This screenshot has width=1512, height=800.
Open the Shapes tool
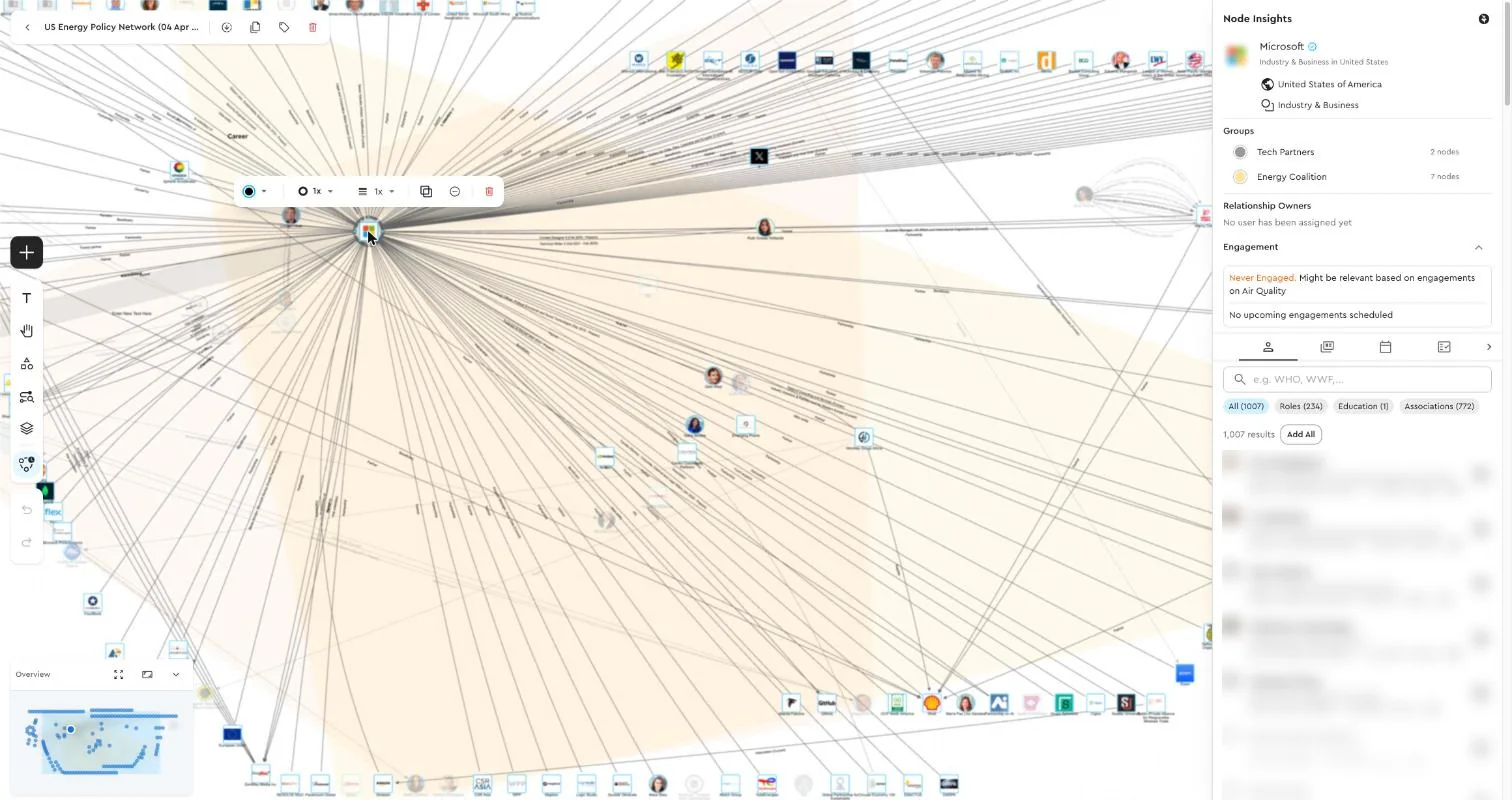point(27,364)
